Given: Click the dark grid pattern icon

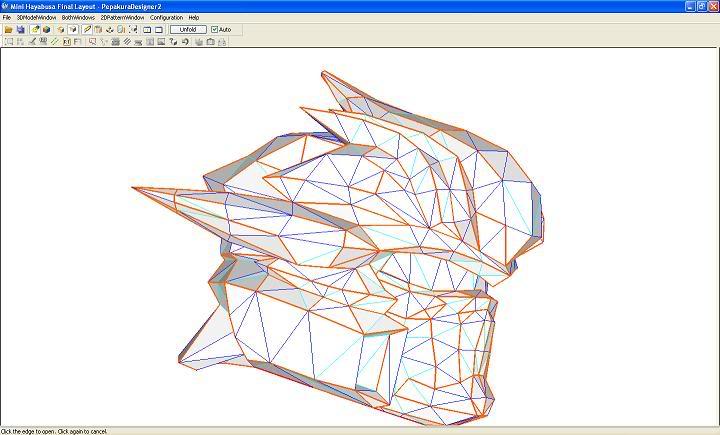Looking at the screenshot, I should click(116, 42).
